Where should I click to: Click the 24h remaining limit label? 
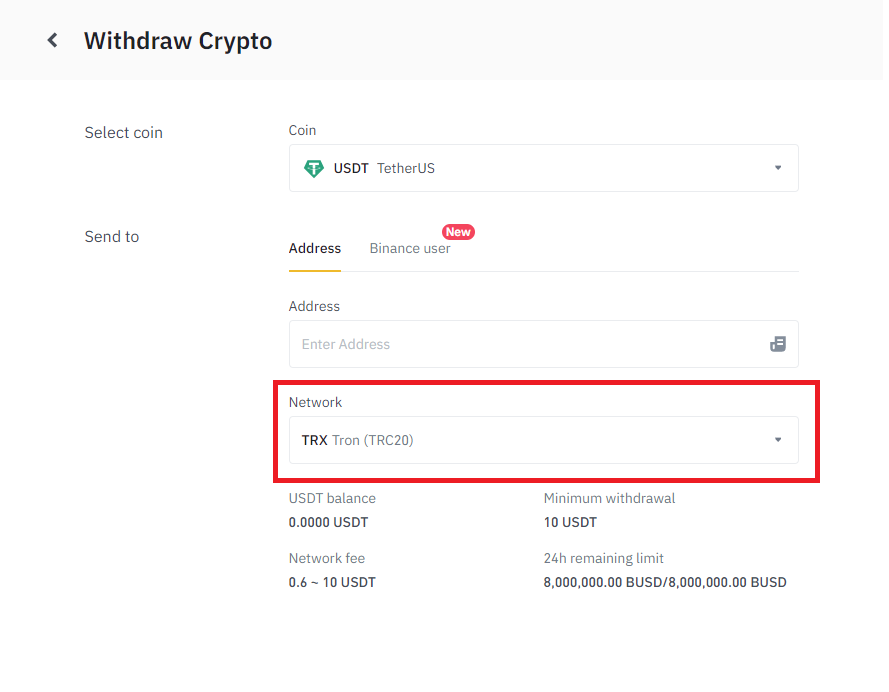(x=603, y=558)
